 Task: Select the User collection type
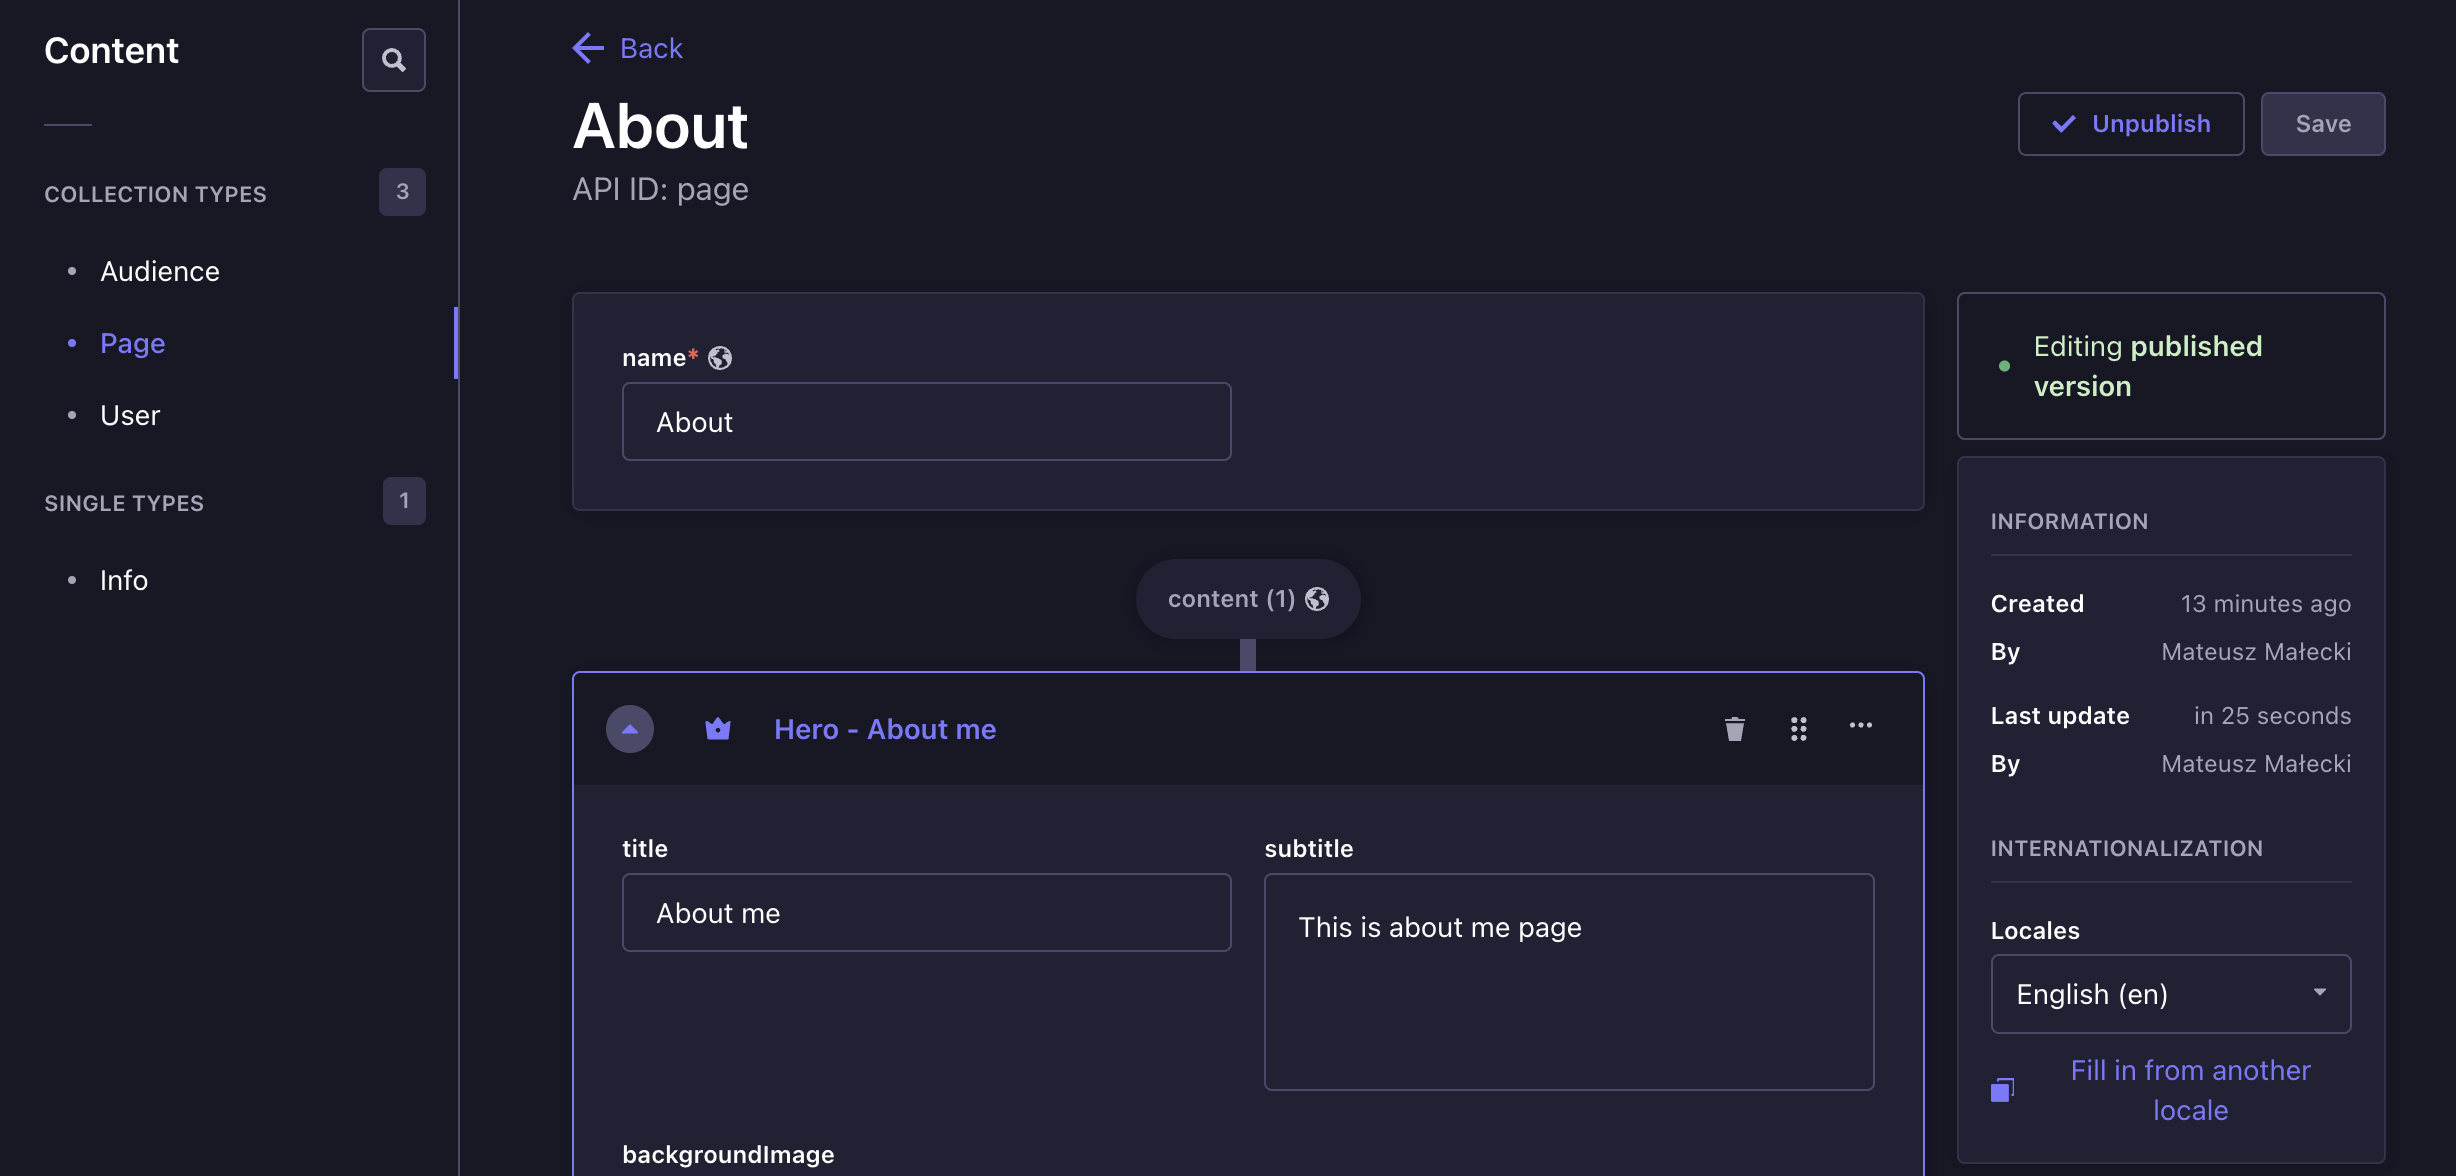click(130, 415)
